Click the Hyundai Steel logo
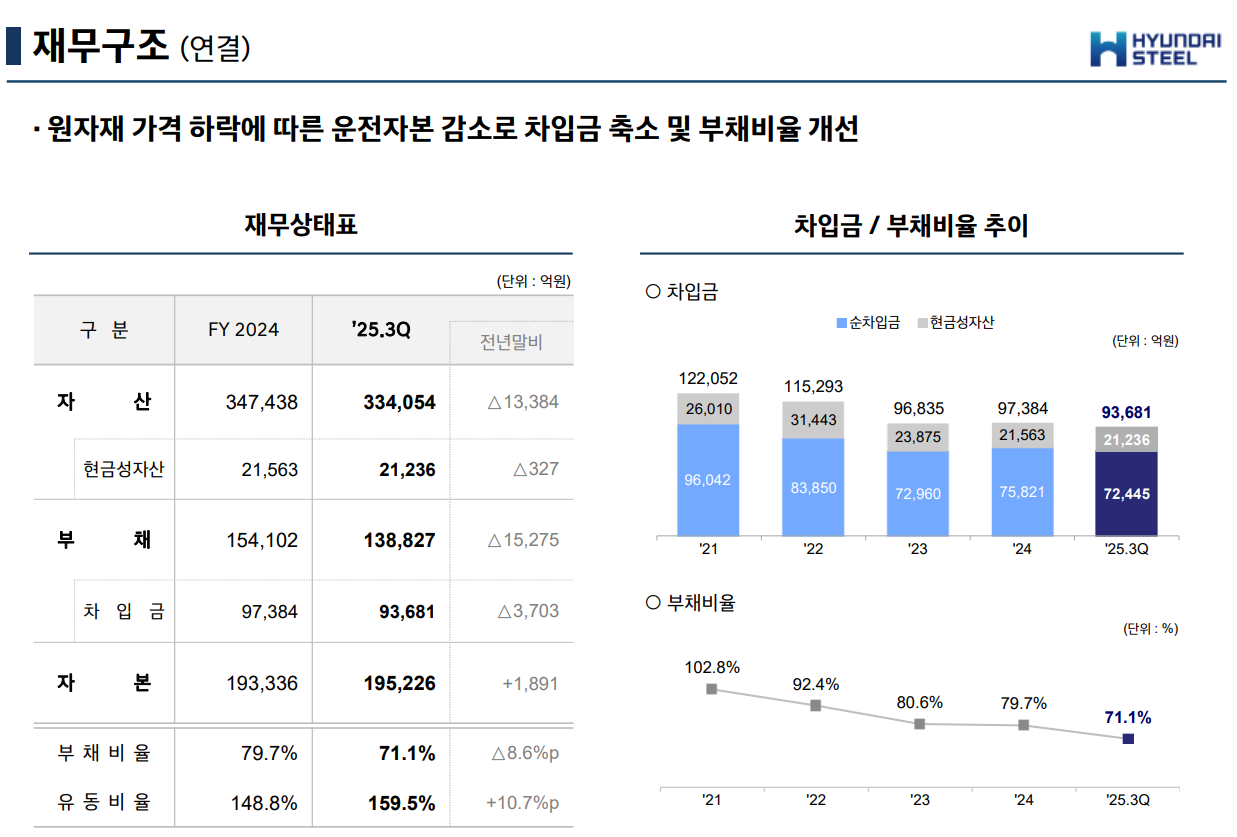 coord(1157,48)
